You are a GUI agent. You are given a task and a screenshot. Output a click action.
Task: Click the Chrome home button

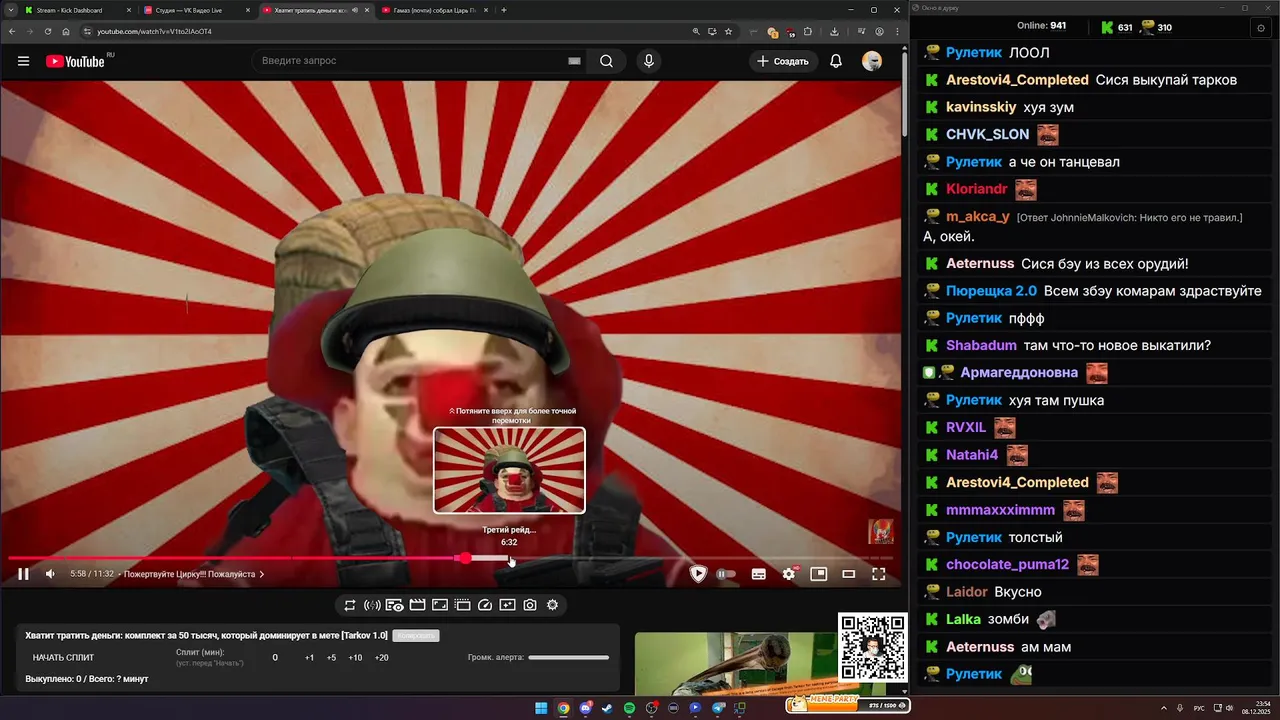pos(66,31)
